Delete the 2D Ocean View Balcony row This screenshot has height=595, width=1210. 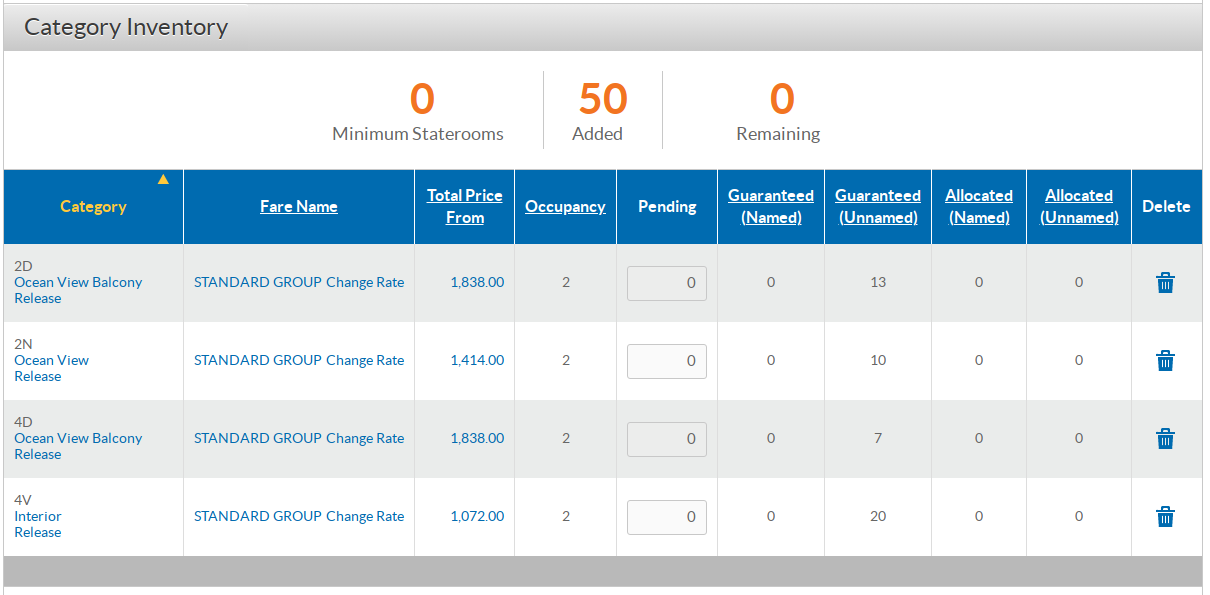tap(1165, 283)
